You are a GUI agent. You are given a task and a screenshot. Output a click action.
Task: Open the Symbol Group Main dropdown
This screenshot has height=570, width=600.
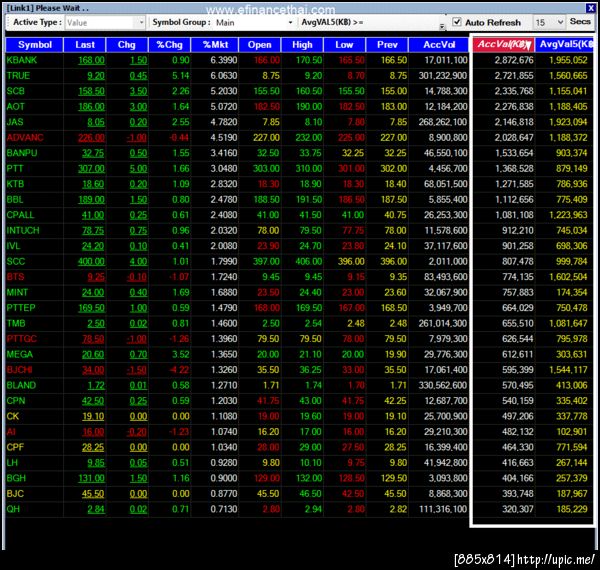pos(254,23)
